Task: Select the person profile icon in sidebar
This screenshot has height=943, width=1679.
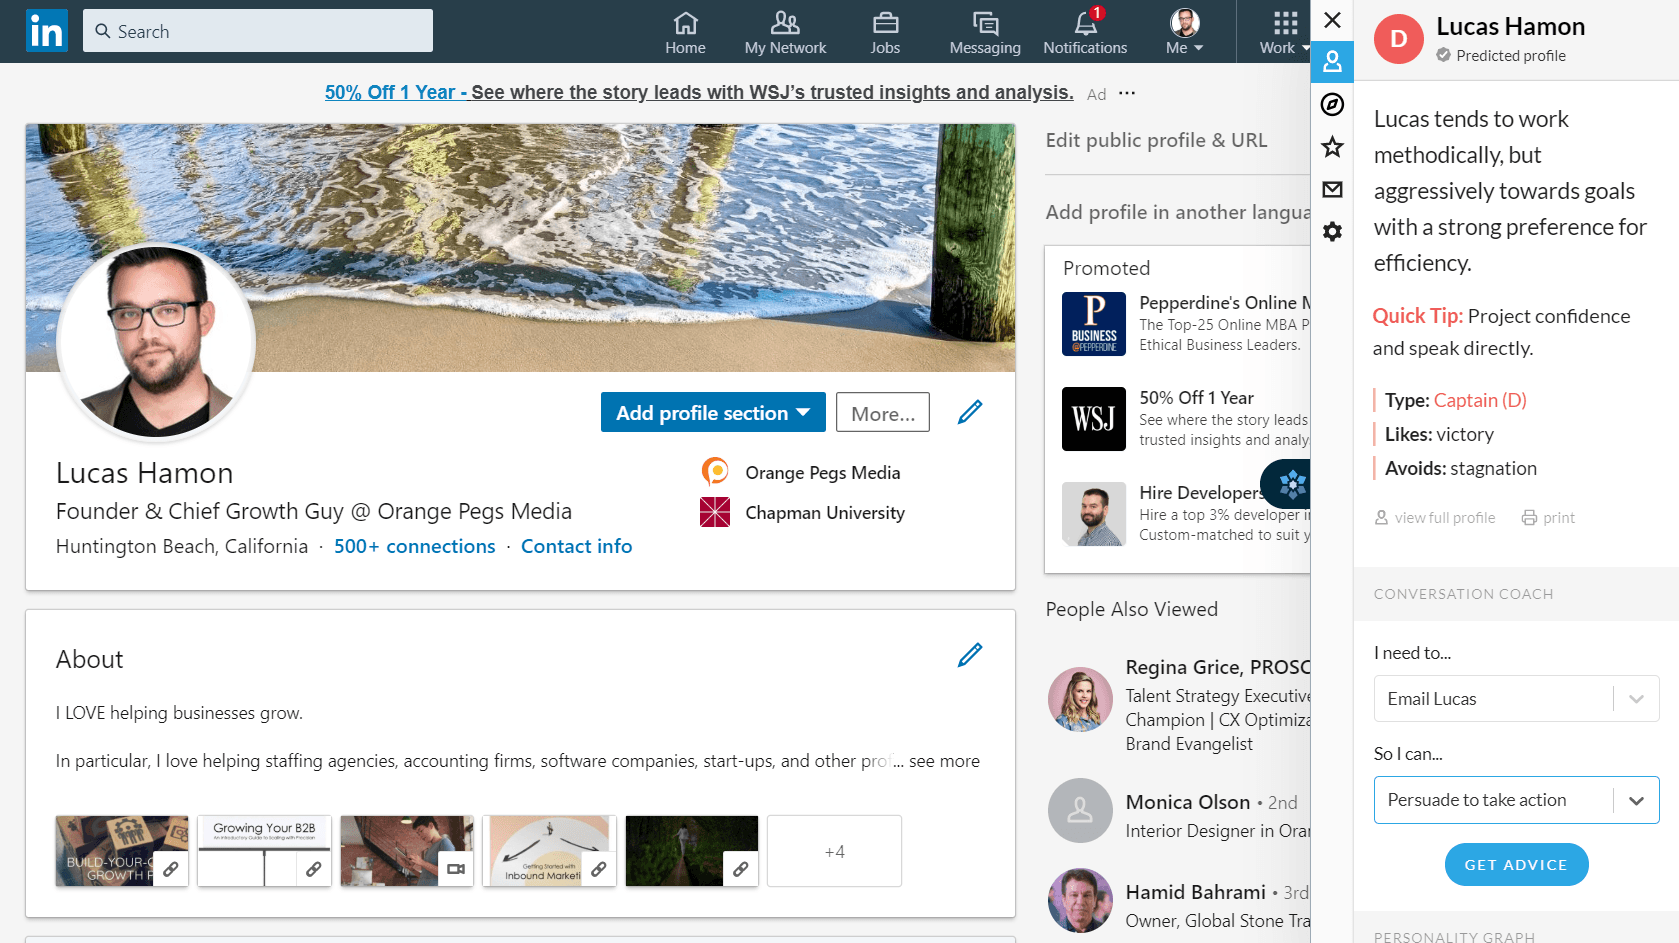Action: pyautogui.click(x=1332, y=62)
